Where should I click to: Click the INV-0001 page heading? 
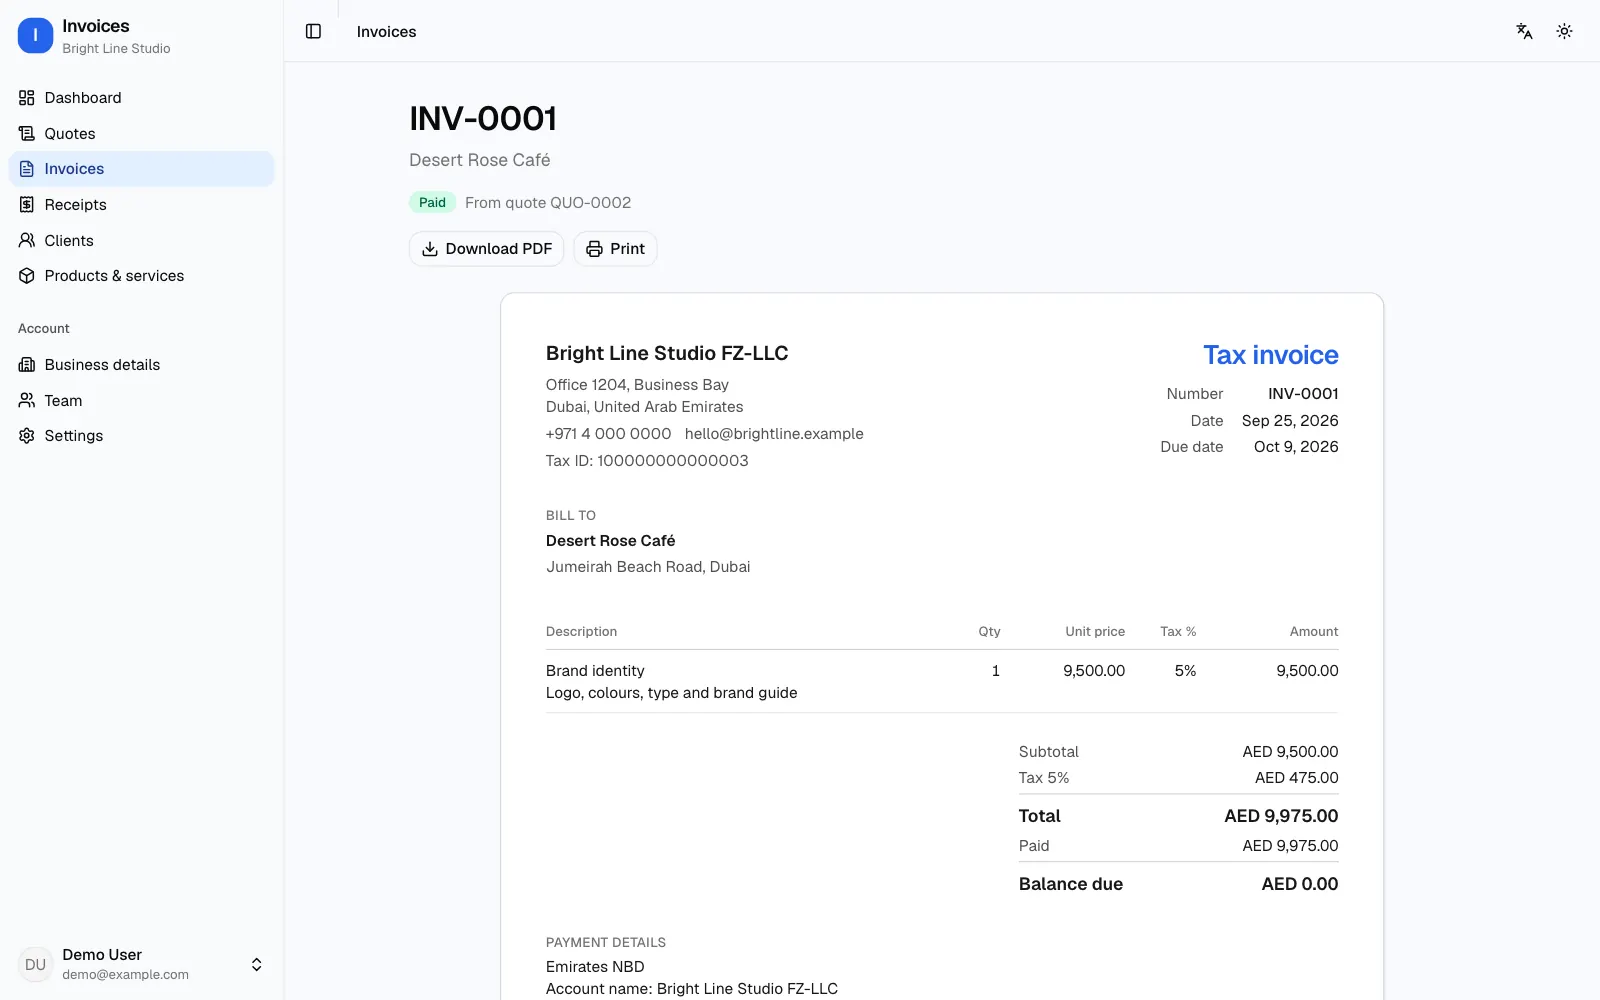coord(482,119)
